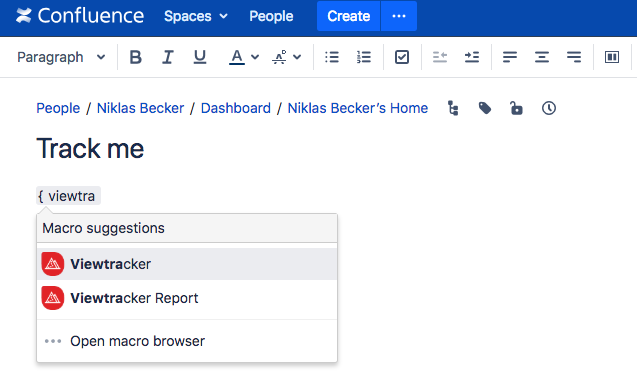Expand the text color picker arrow
Image resolution: width=637 pixels, height=384 pixels.
click(255, 57)
